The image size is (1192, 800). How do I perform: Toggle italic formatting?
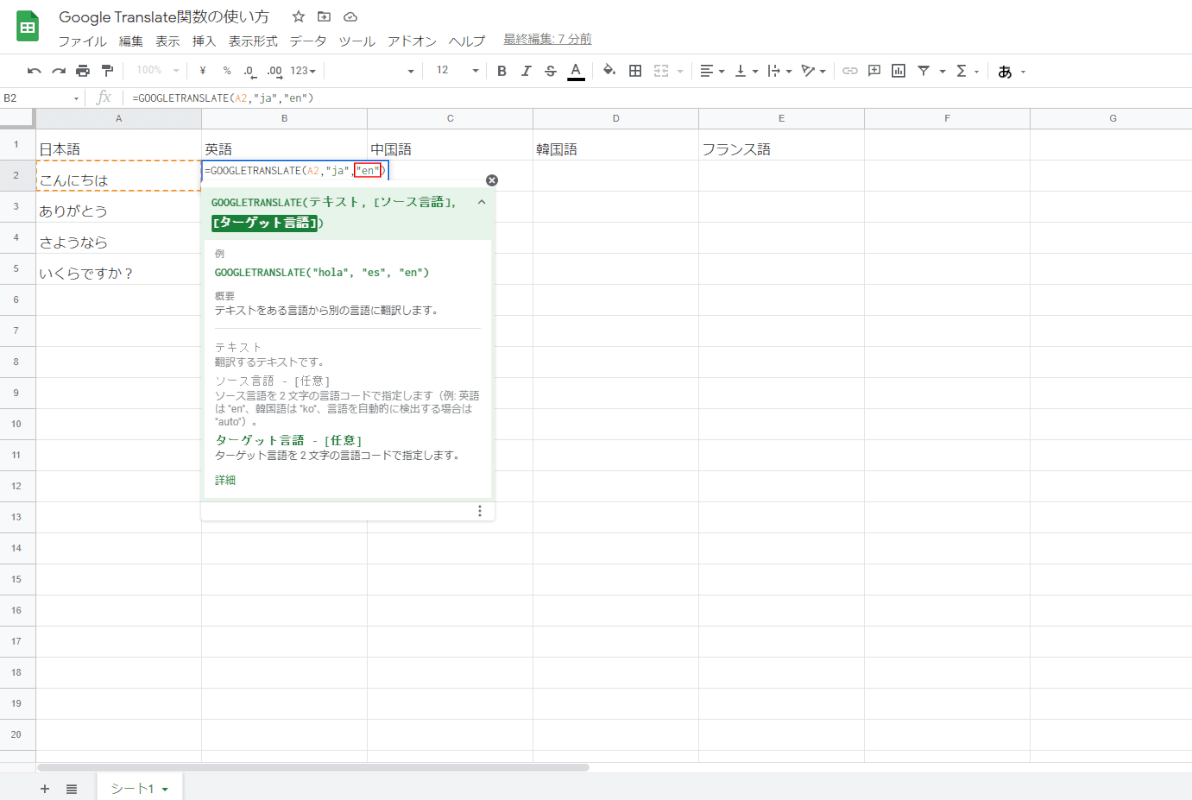526,71
